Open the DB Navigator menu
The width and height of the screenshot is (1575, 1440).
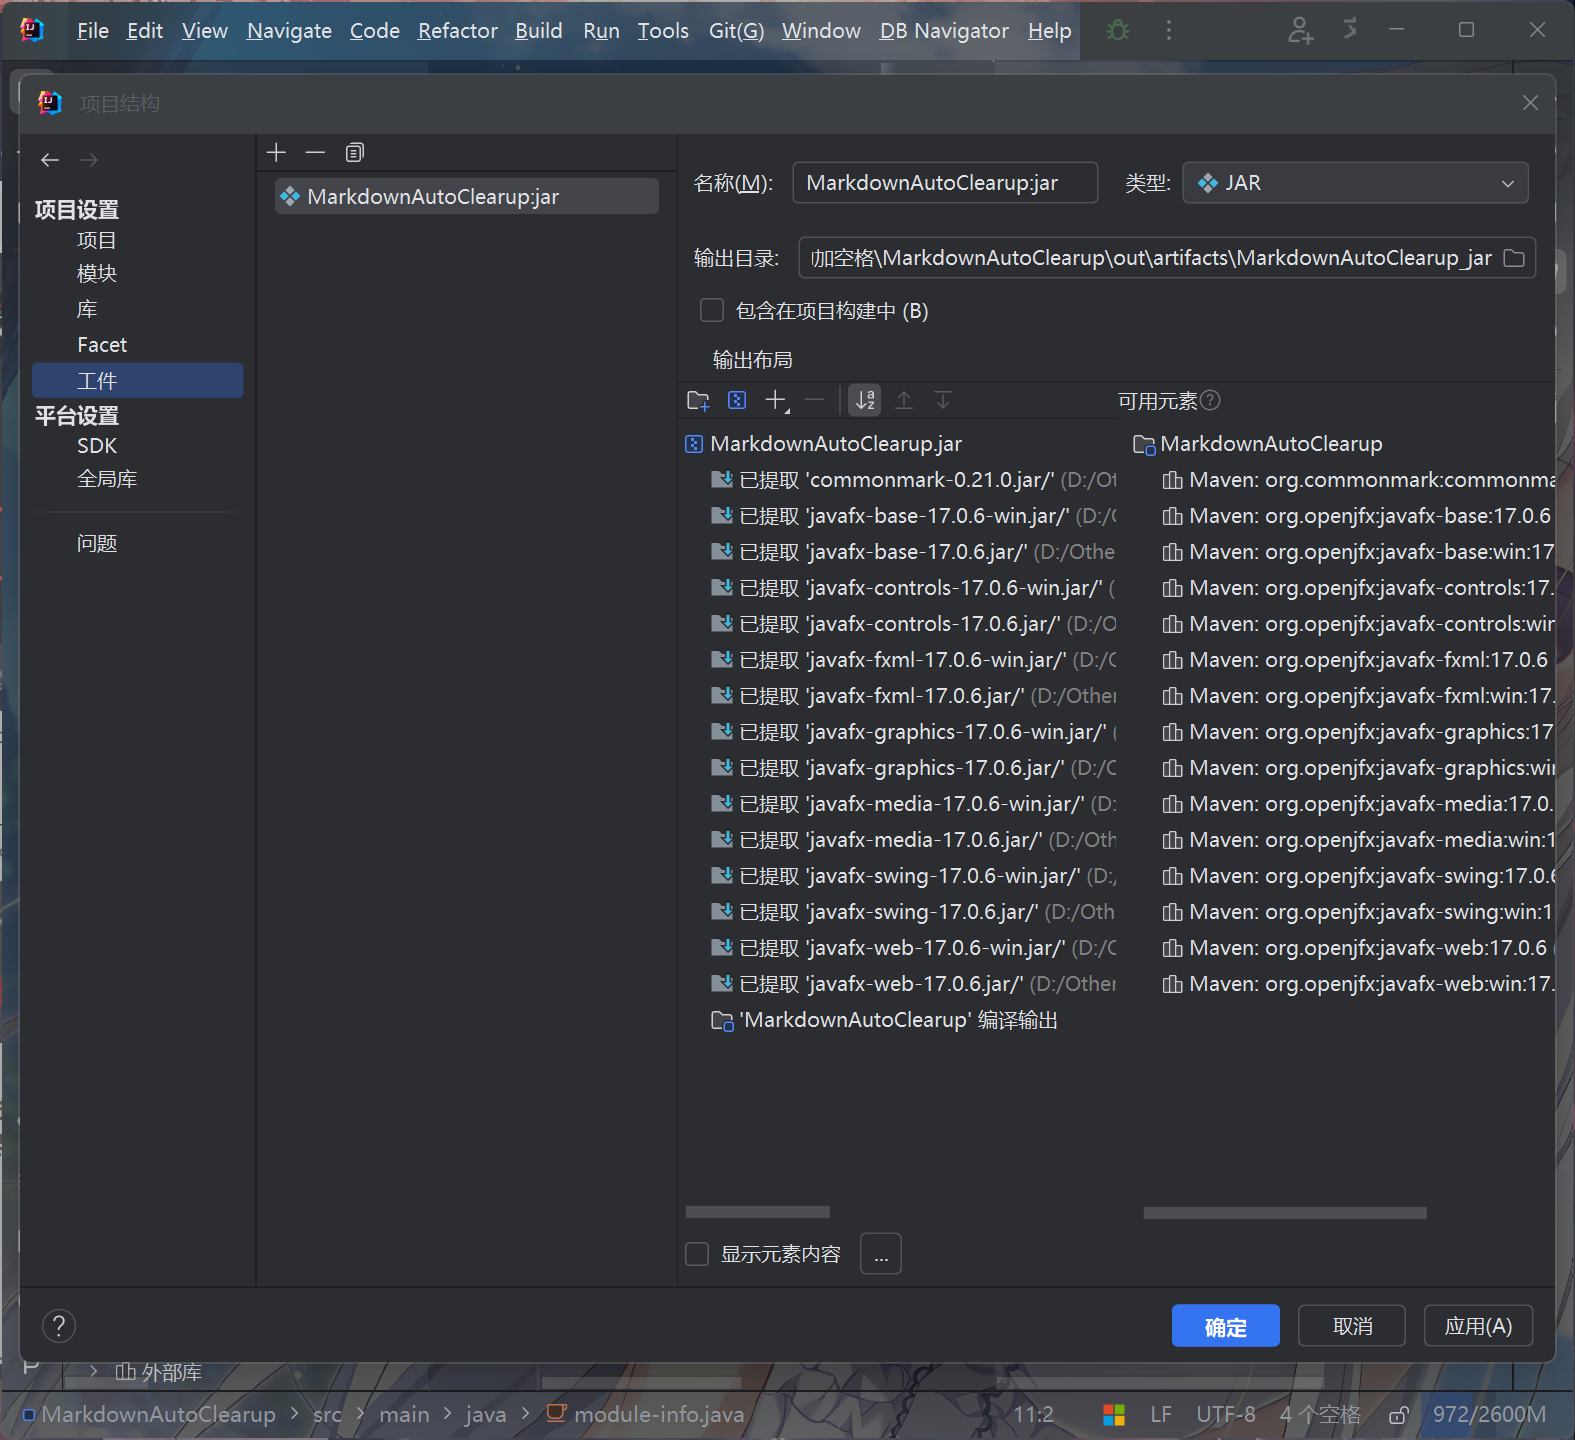coord(944,31)
